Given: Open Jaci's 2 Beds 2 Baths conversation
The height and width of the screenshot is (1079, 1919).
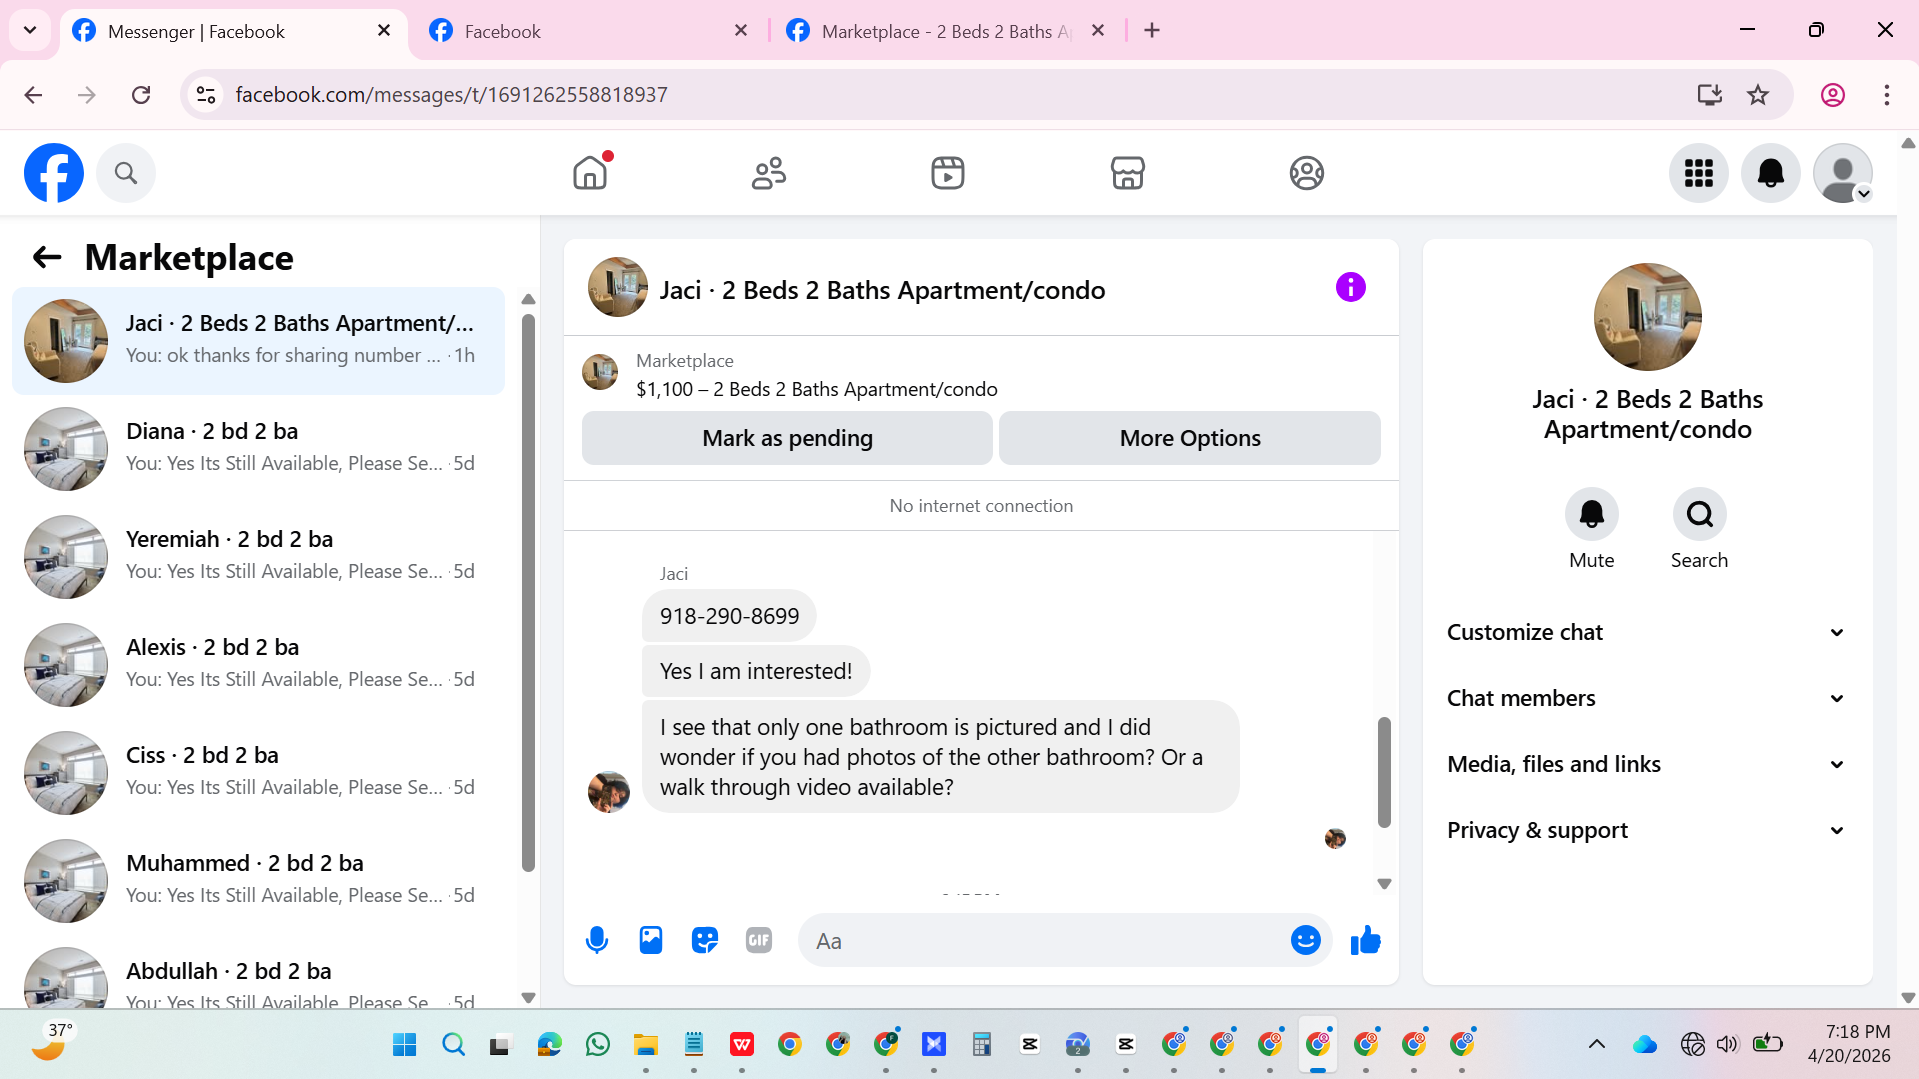Looking at the screenshot, I should coord(258,341).
